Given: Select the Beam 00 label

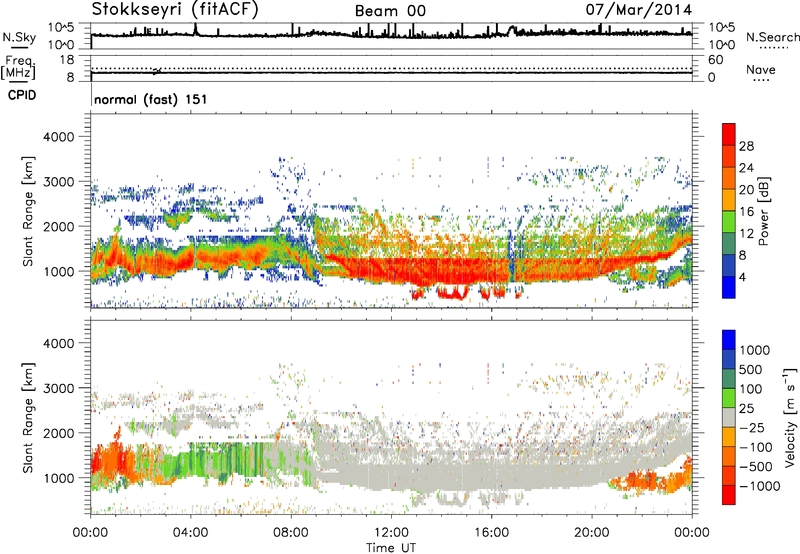Looking at the screenshot, I should point(390,11).
